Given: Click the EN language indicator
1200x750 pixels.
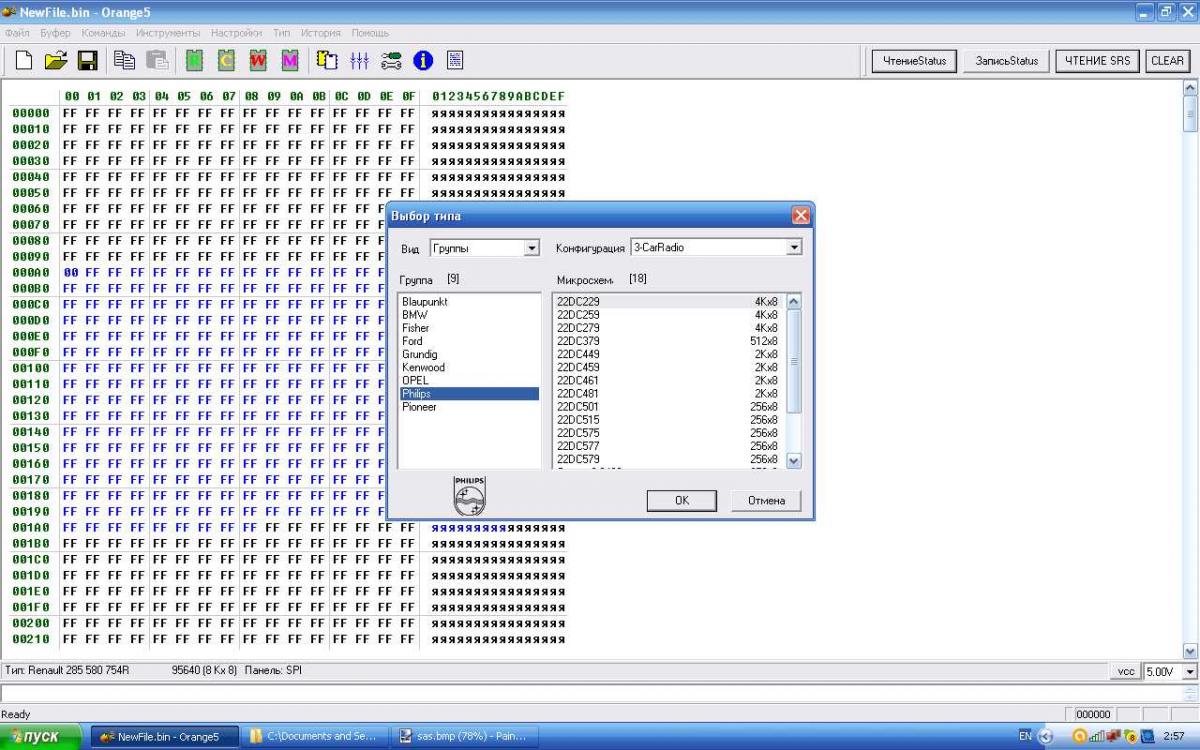Looking at the screenshot, I should 1025,736.
